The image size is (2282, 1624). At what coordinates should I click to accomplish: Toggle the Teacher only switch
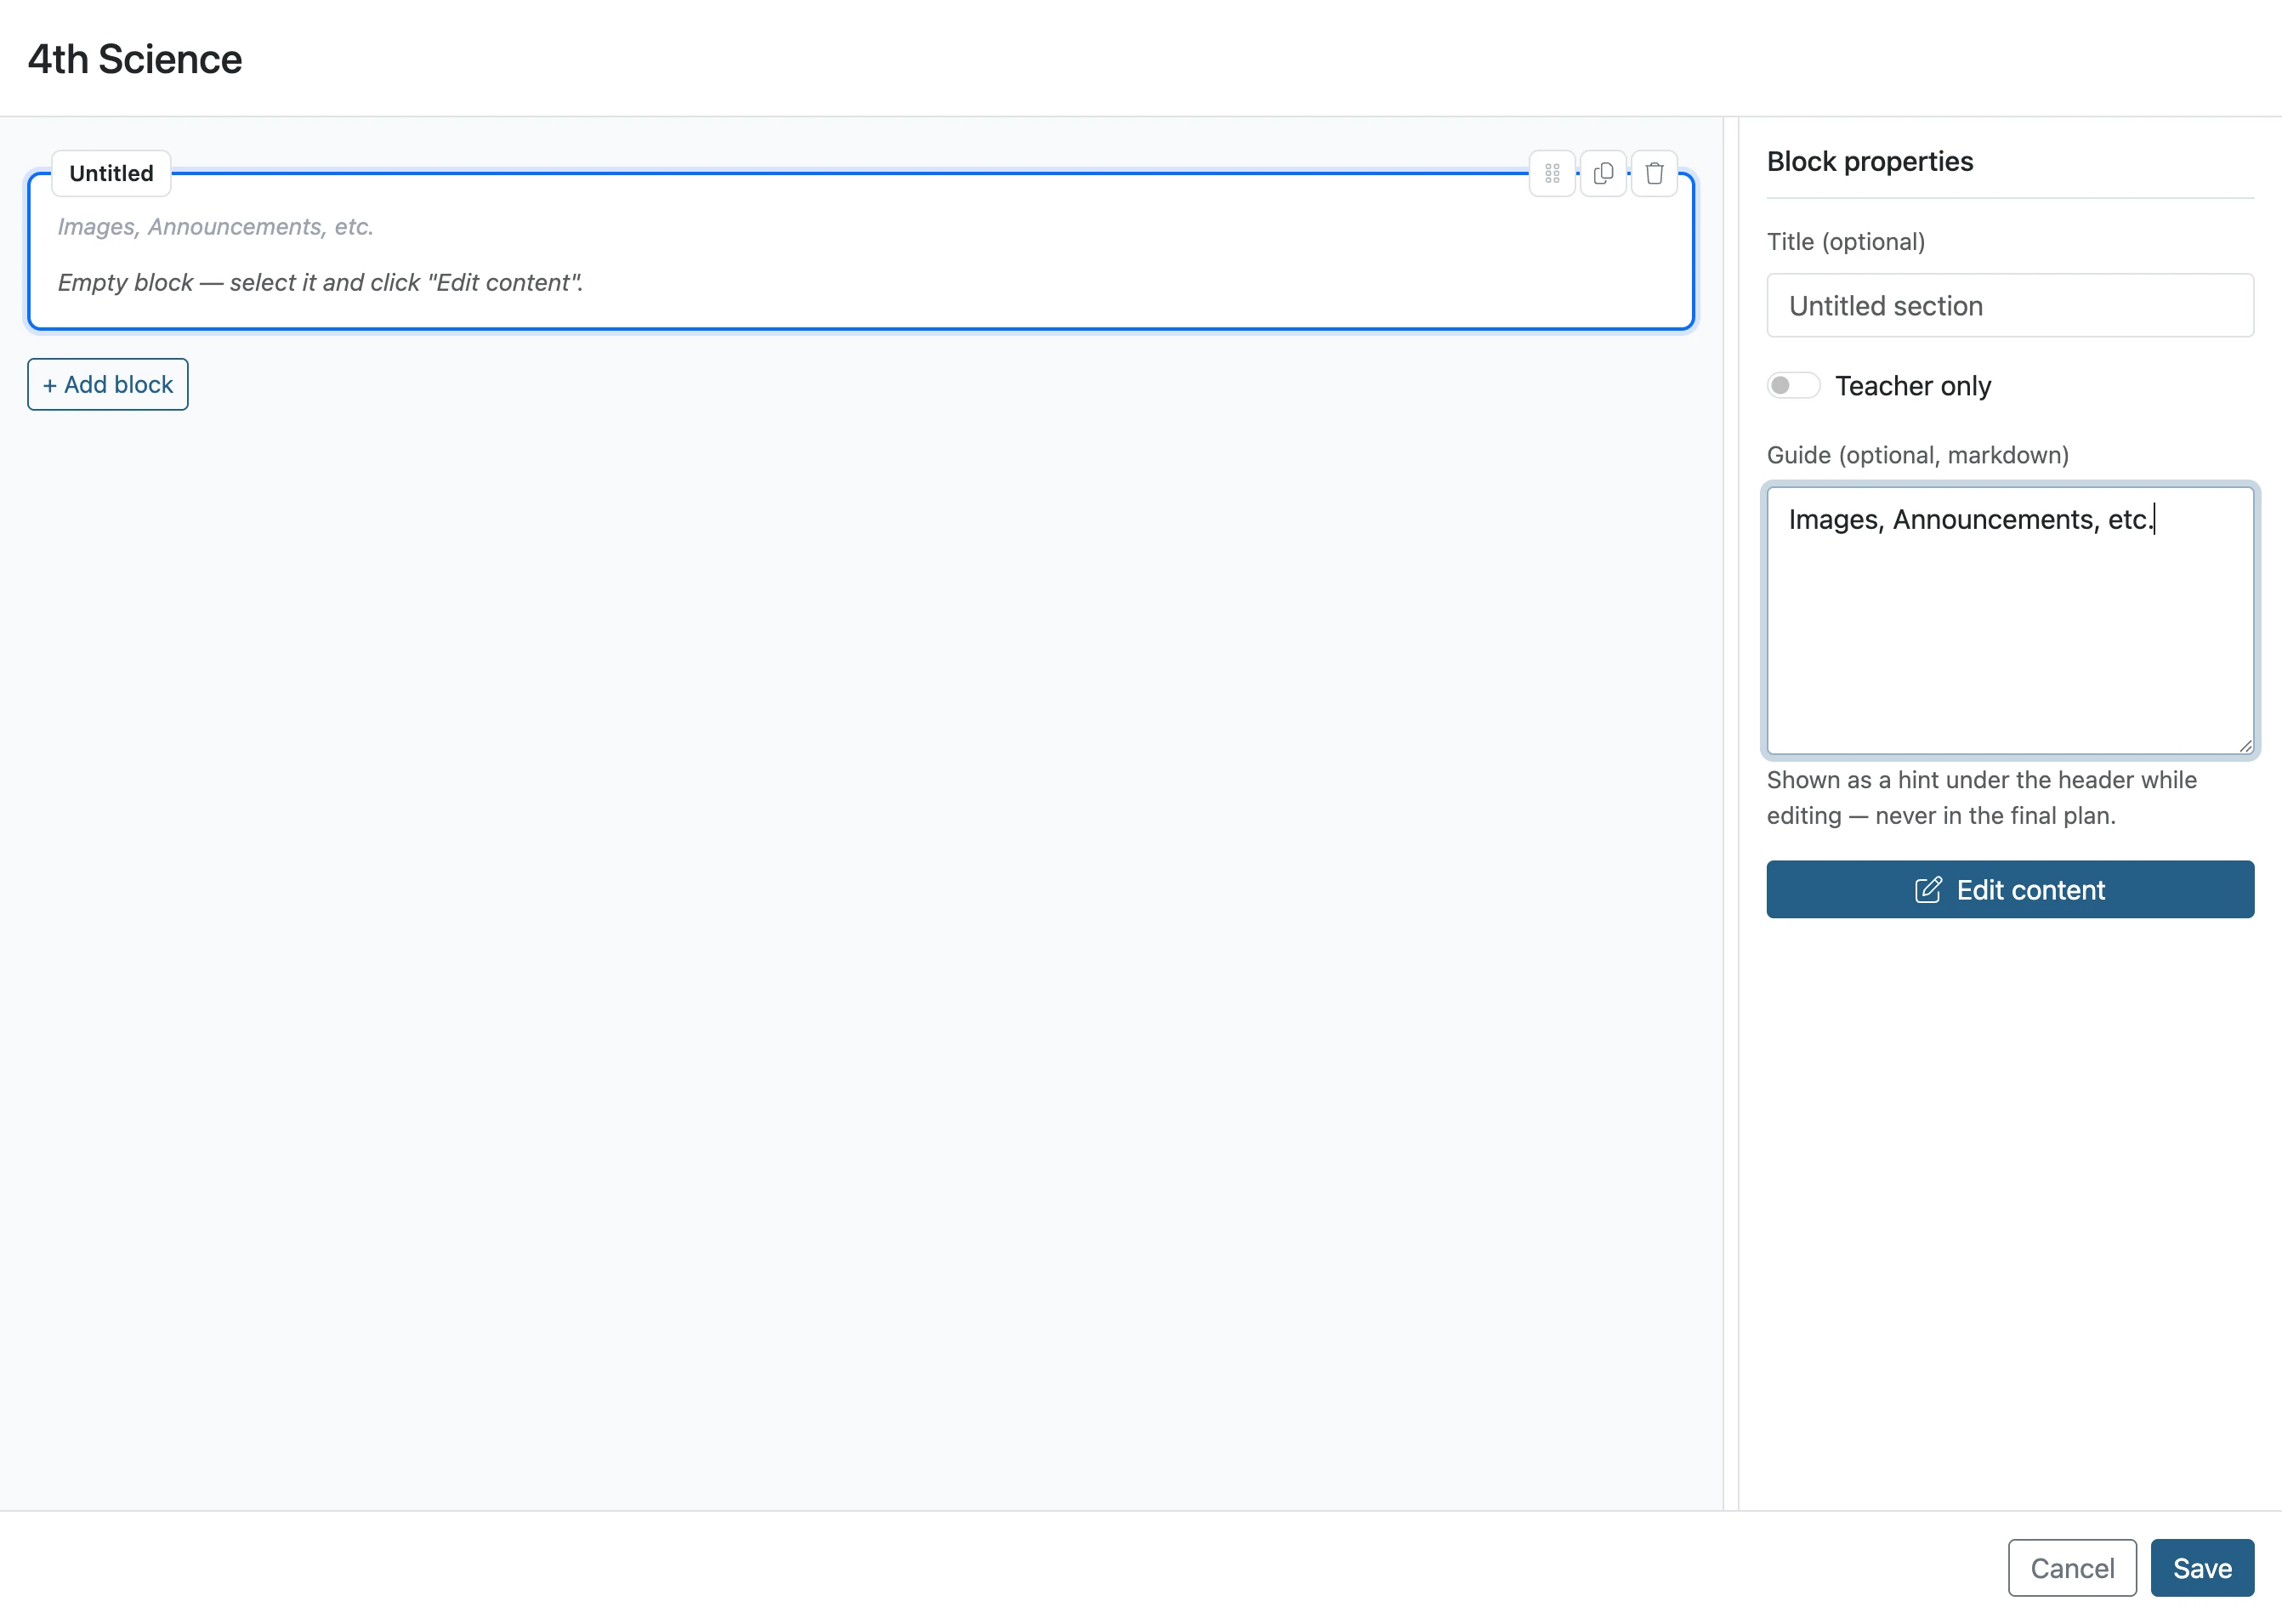(1793, 386)
